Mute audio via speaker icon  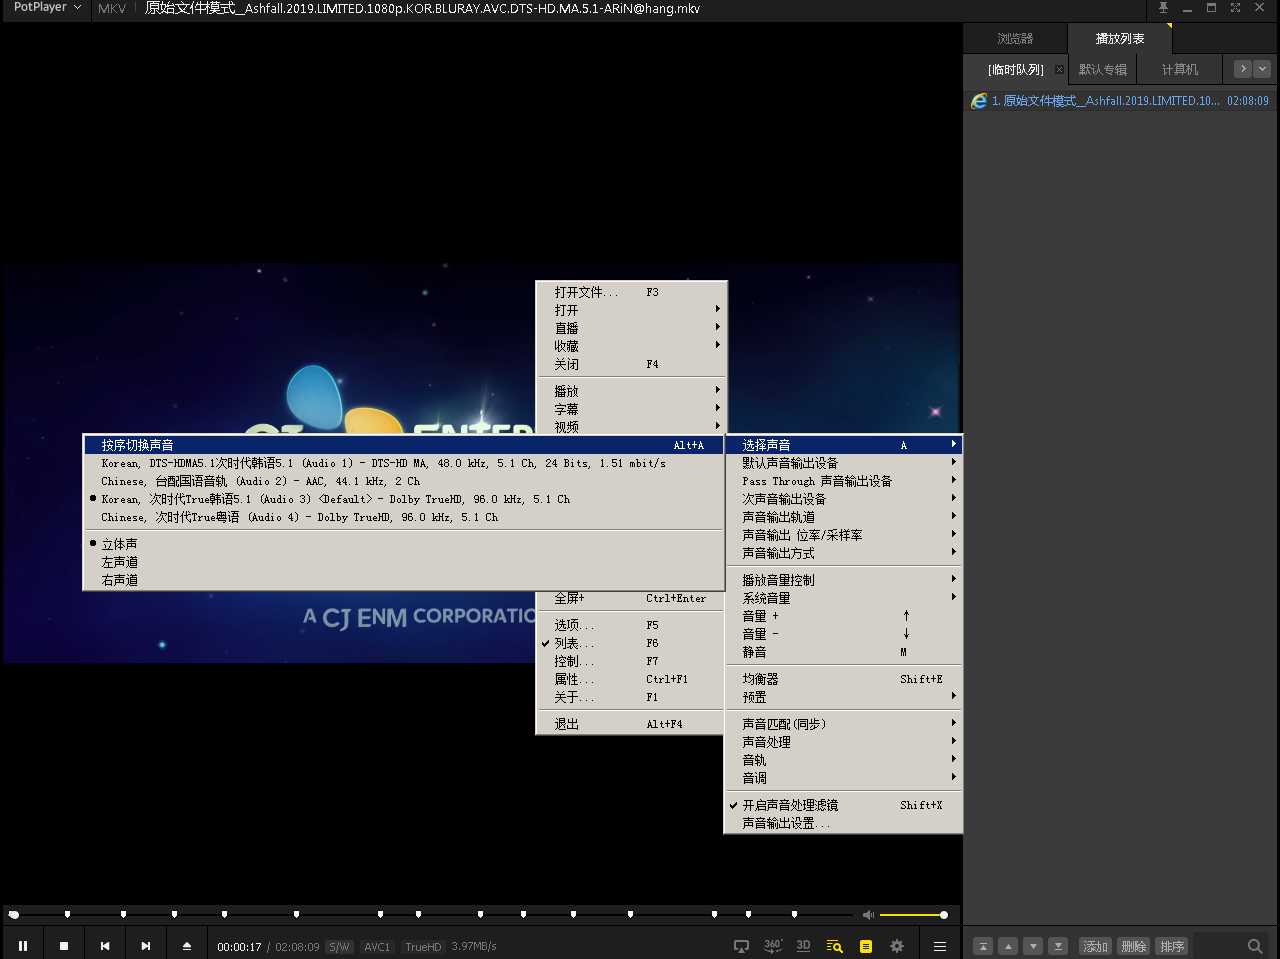click(x=868, y=915)
